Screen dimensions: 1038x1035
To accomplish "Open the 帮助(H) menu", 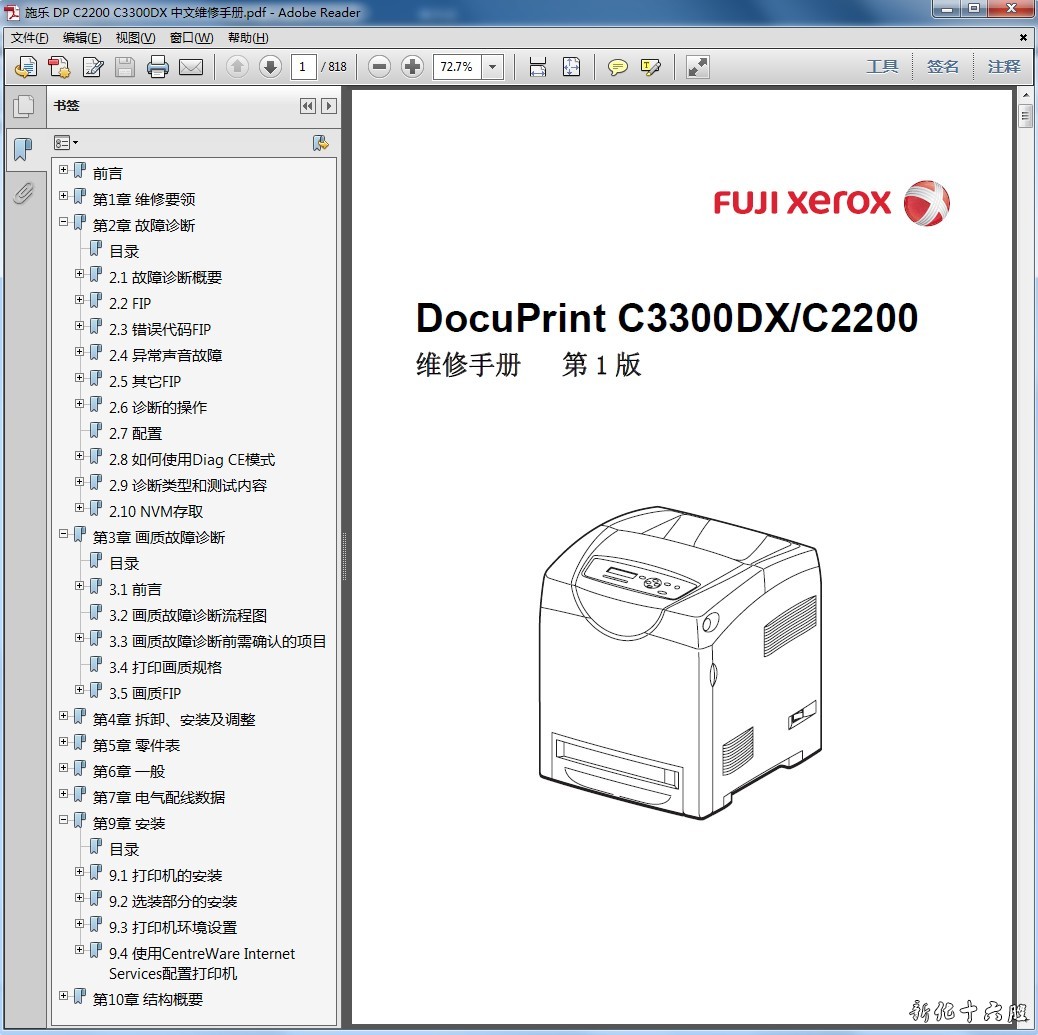I will (248, 38).
